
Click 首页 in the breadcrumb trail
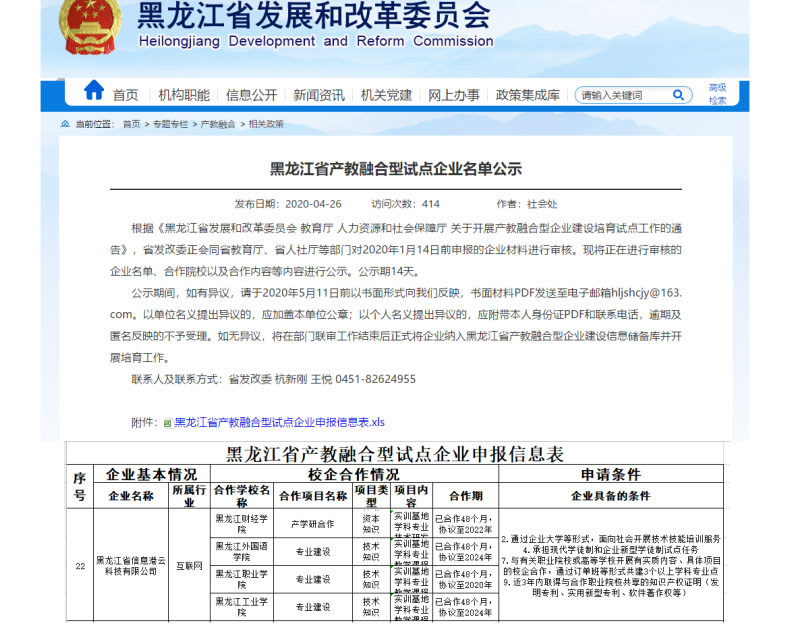click(x=131, y=124)
